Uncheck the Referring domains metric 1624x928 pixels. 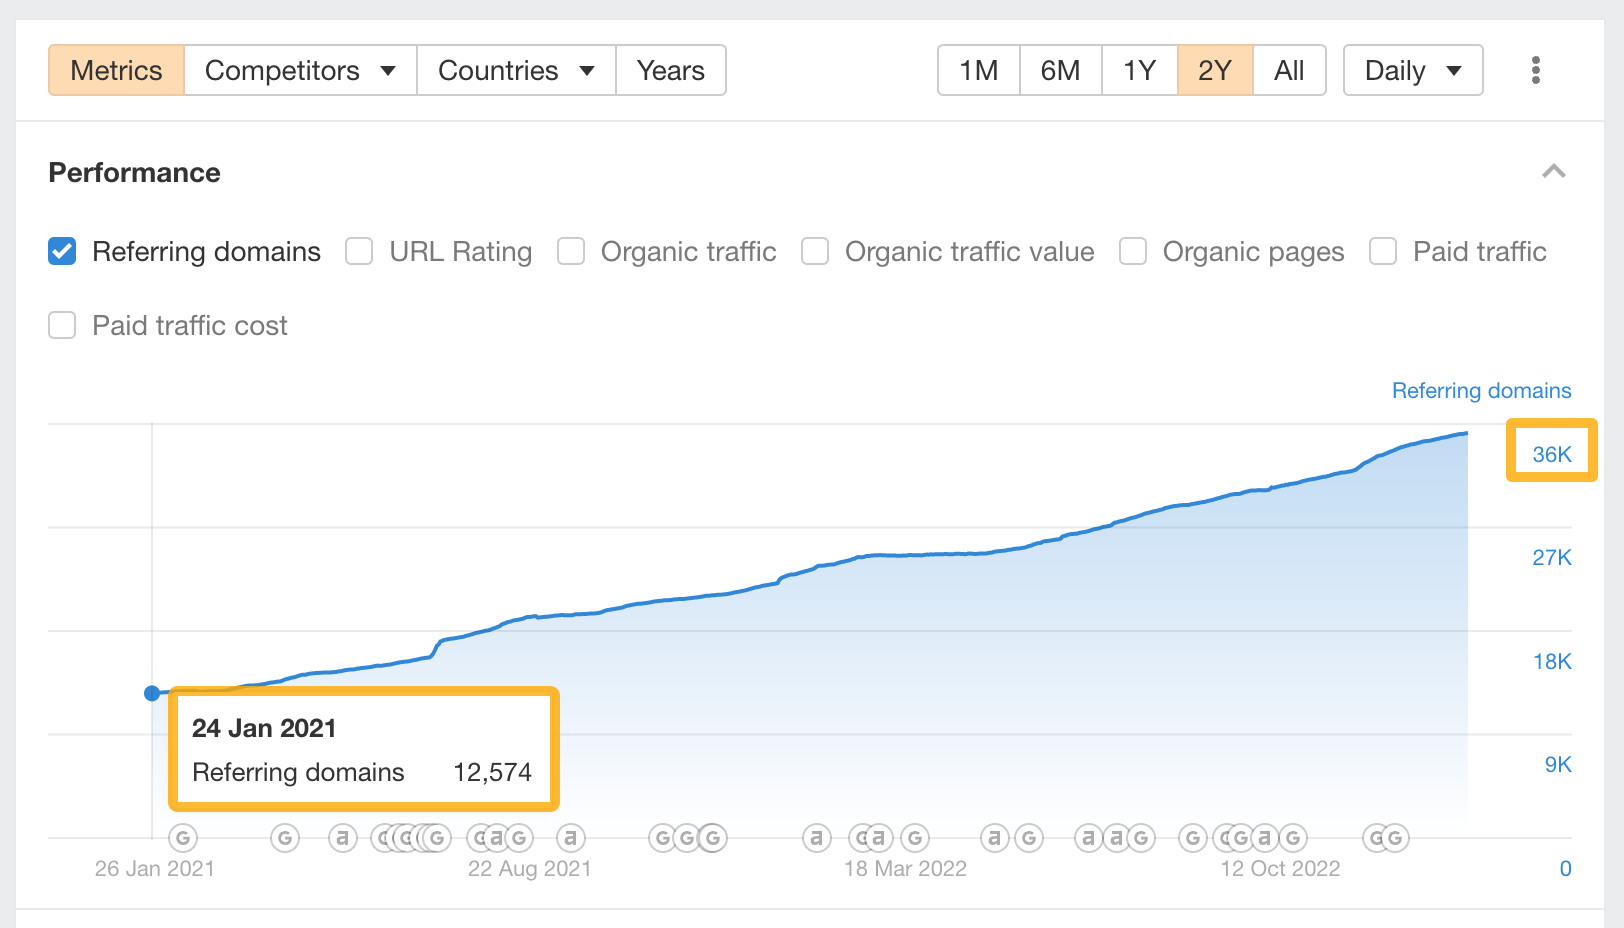(61, 251)
